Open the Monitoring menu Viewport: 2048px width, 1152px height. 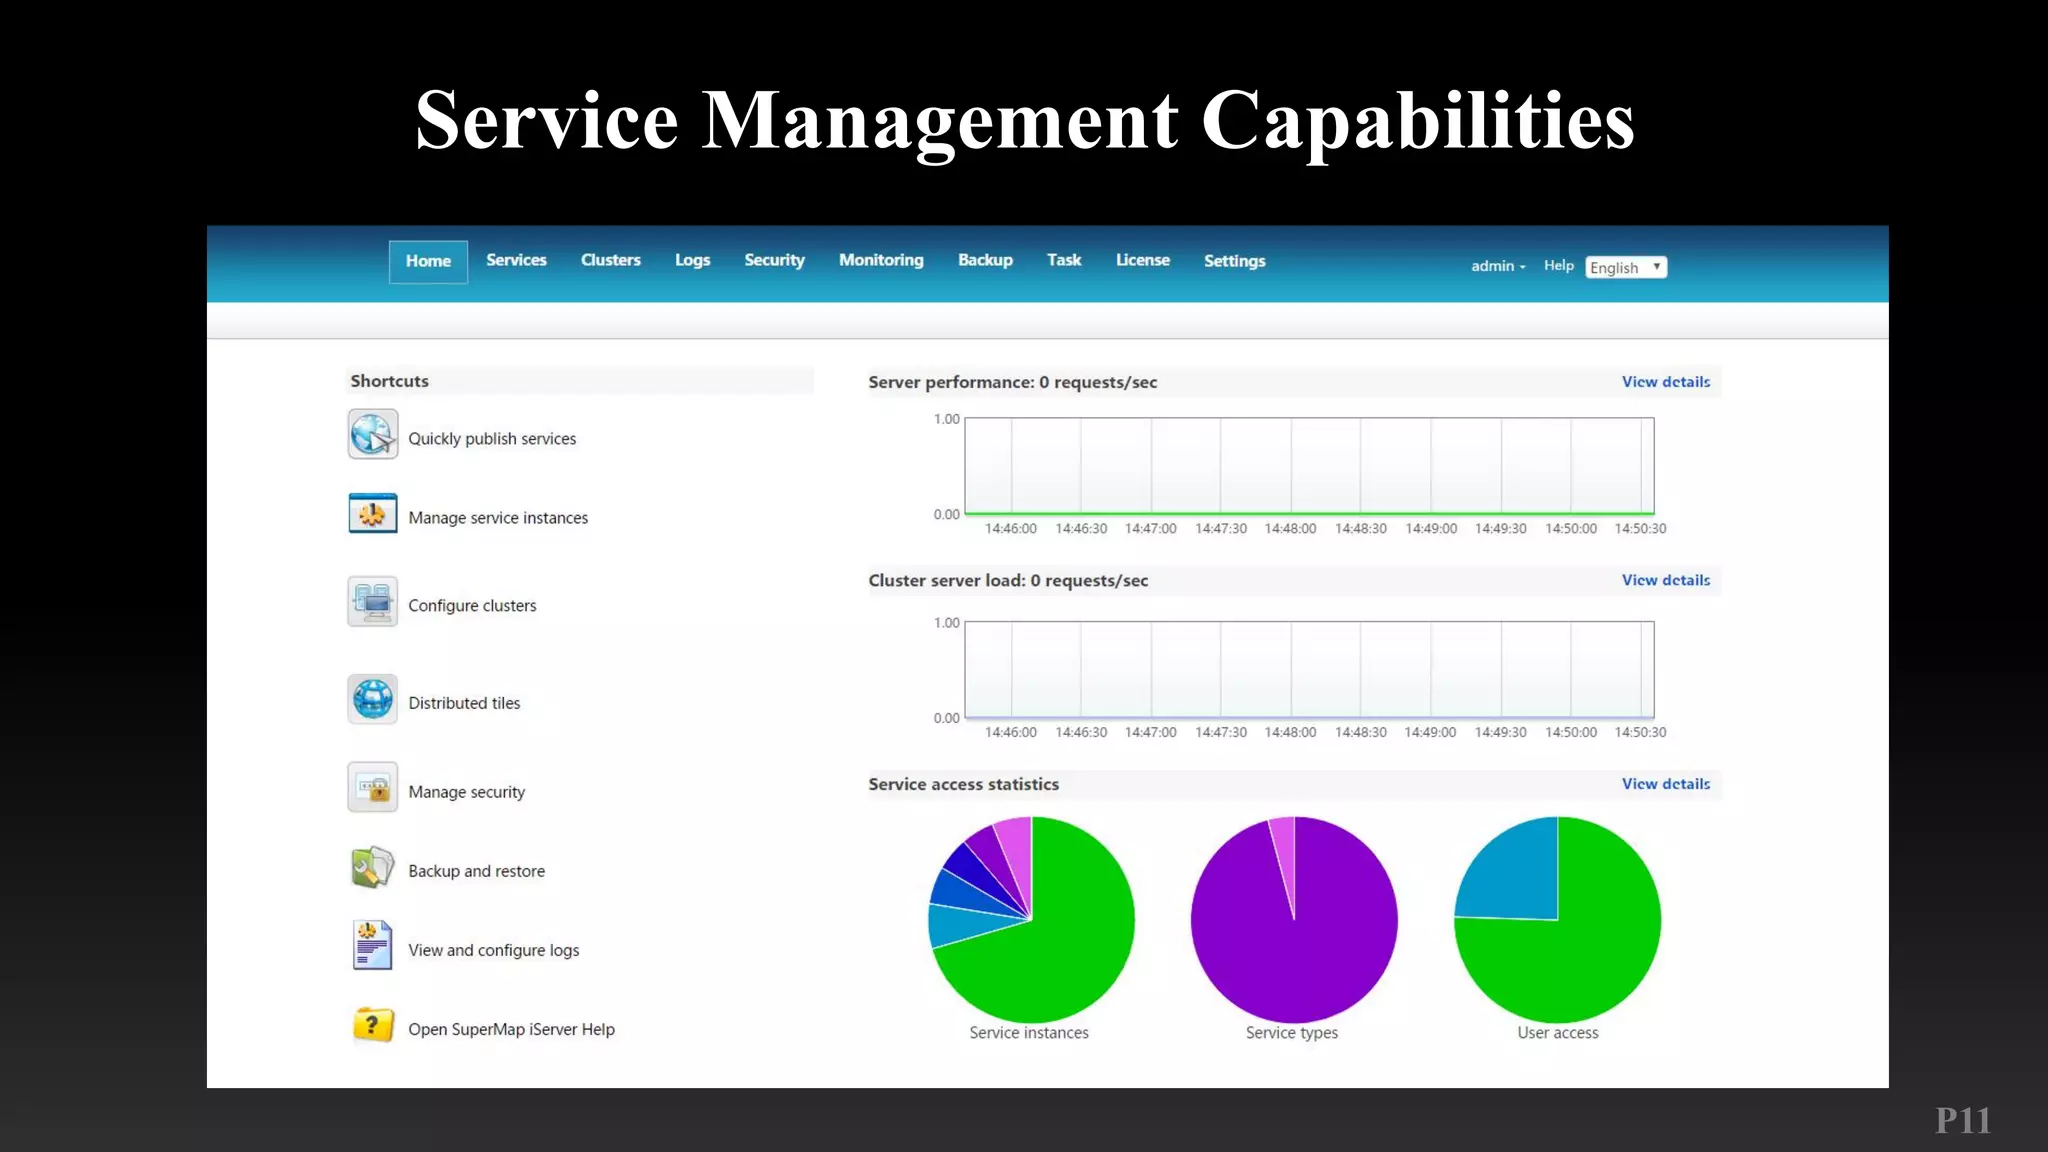pyautogui.click(x=881, y=260)
